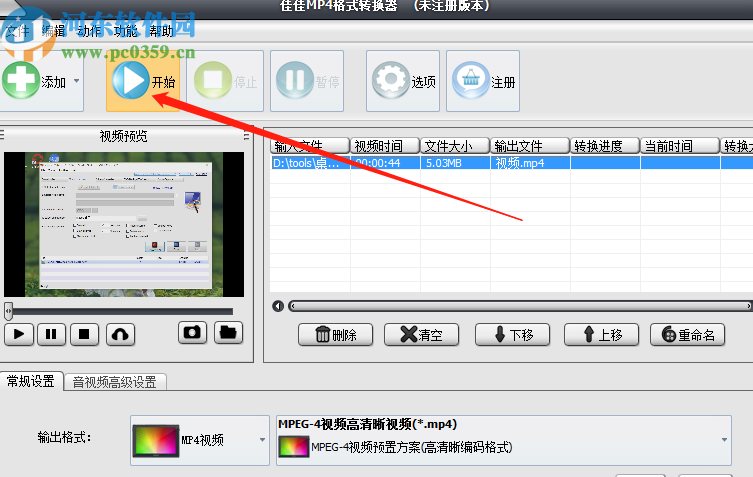This screenshot has width=753, height=477.
Task: Click the headphone audio icon under preview
Action: [120, 334]
